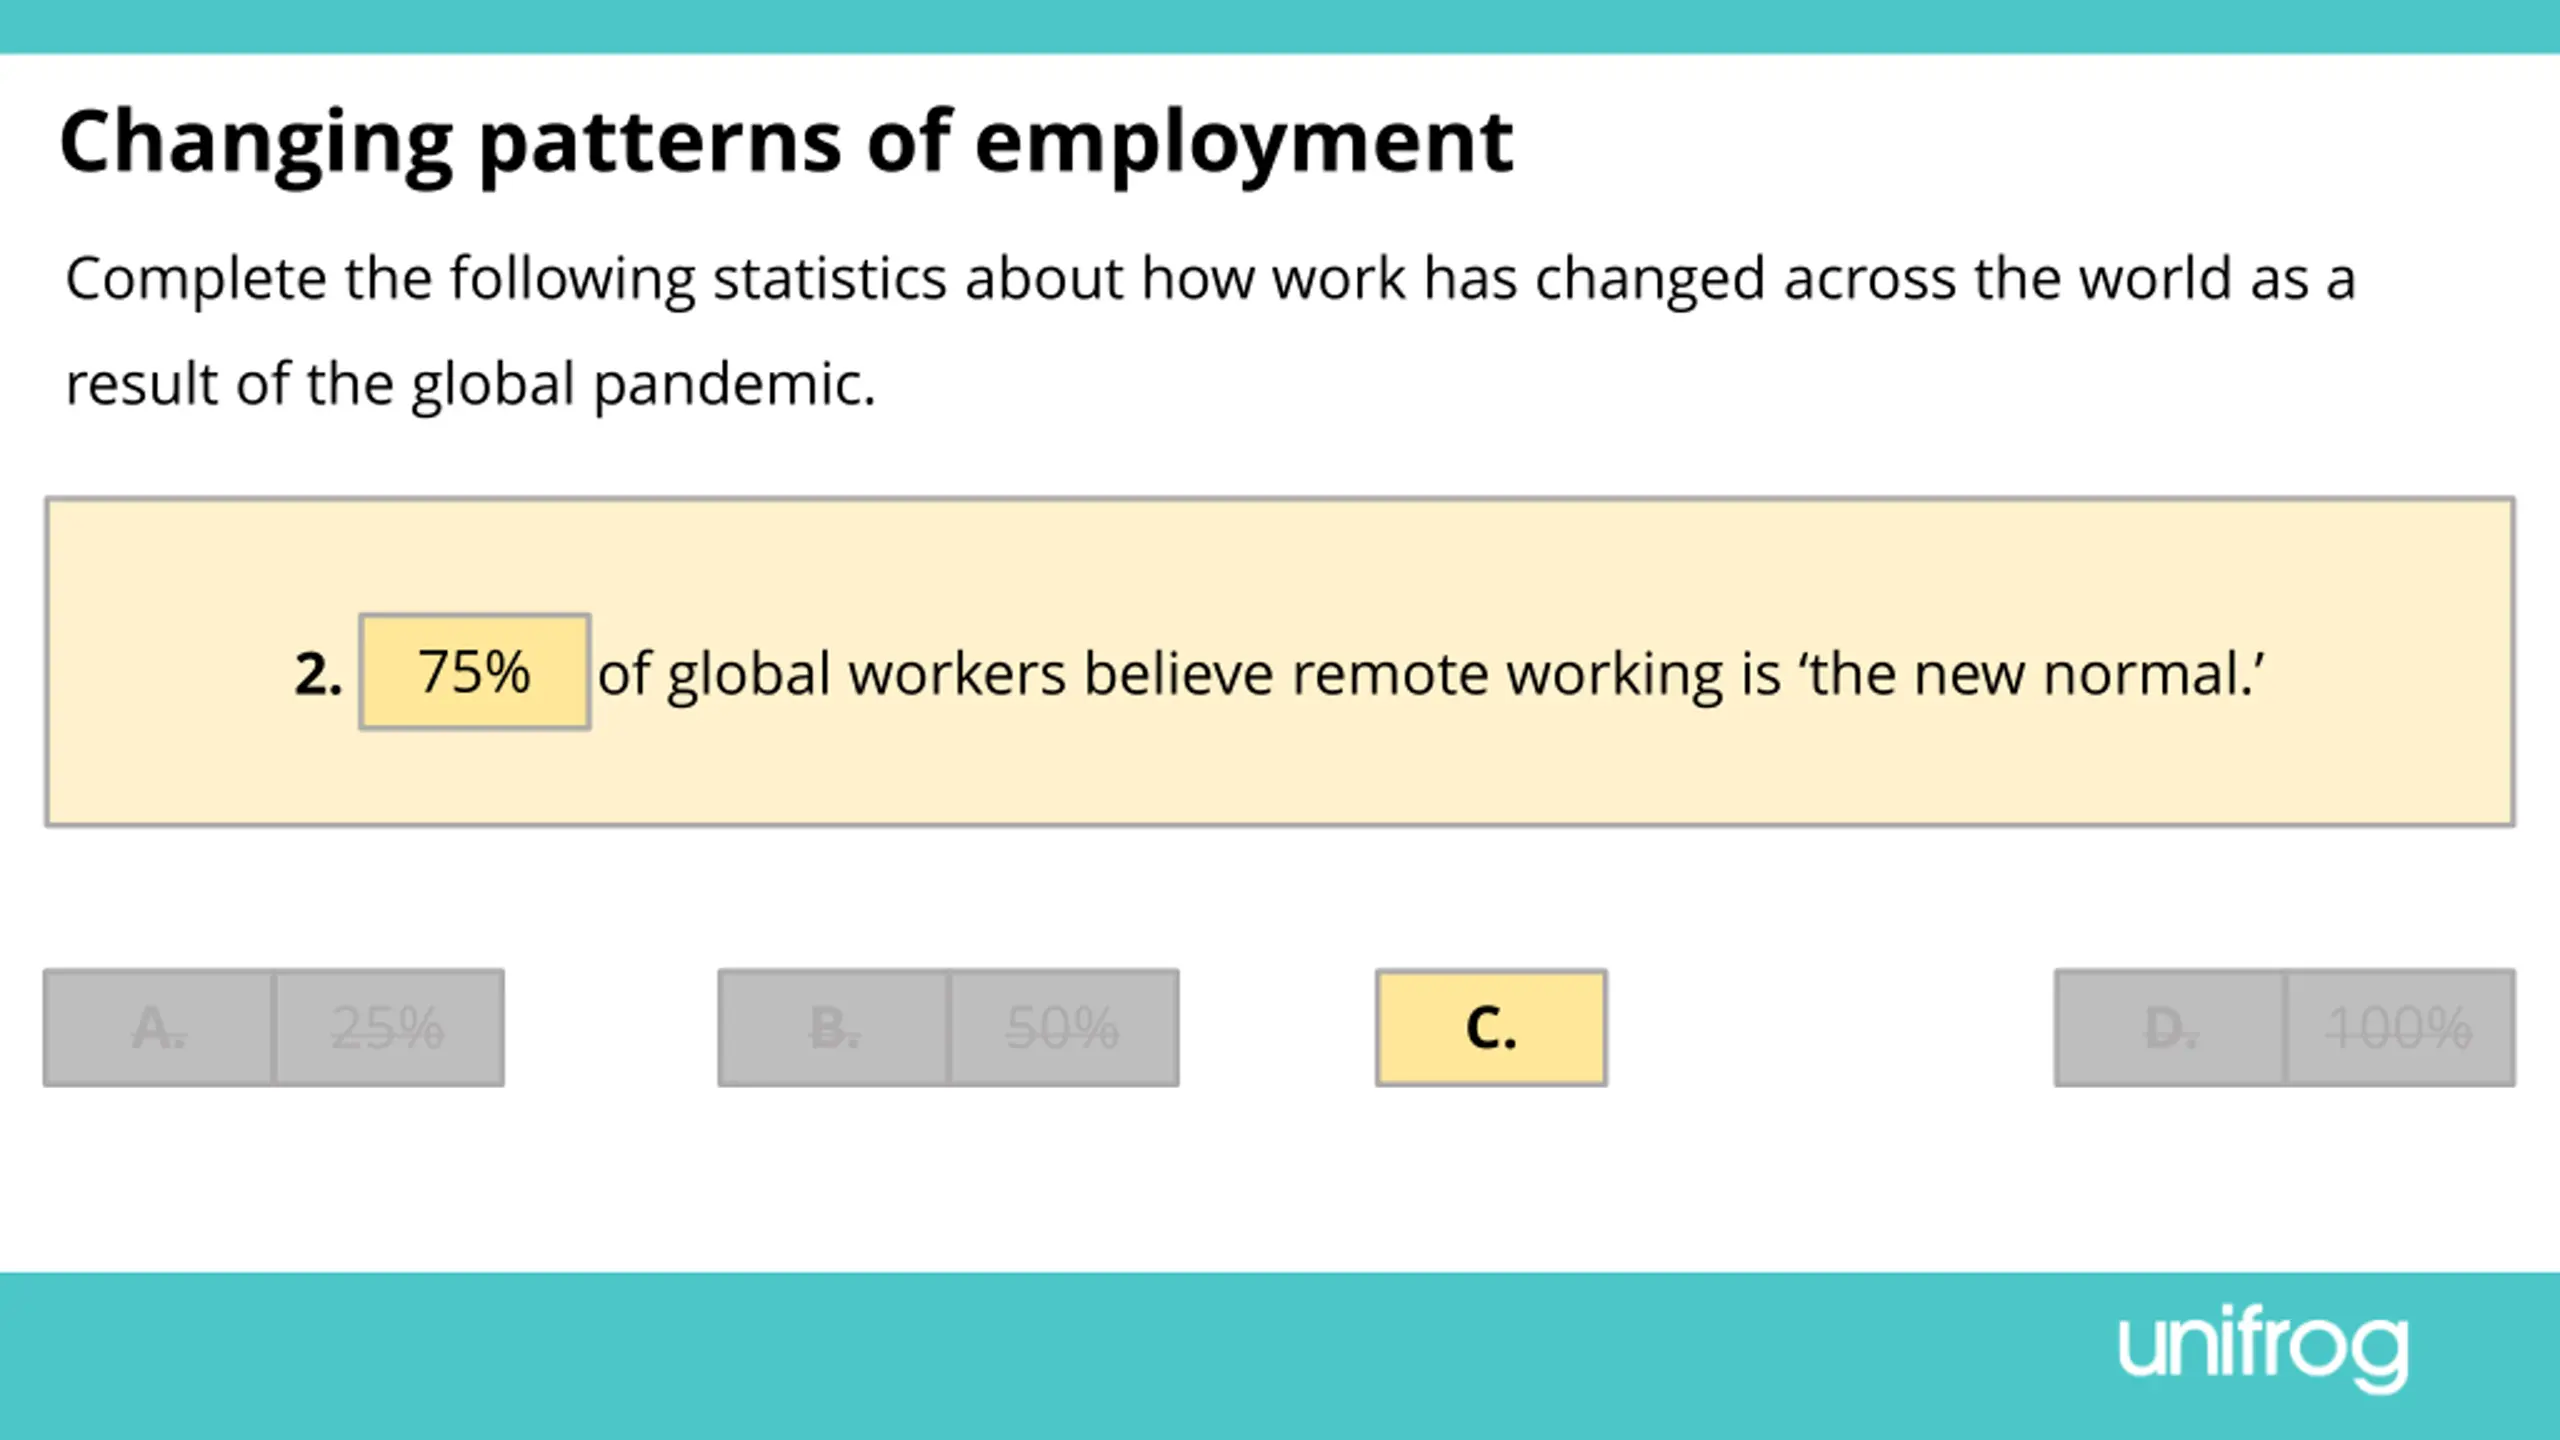Choose the struck-through 25% answer box

pos(389,1028)
